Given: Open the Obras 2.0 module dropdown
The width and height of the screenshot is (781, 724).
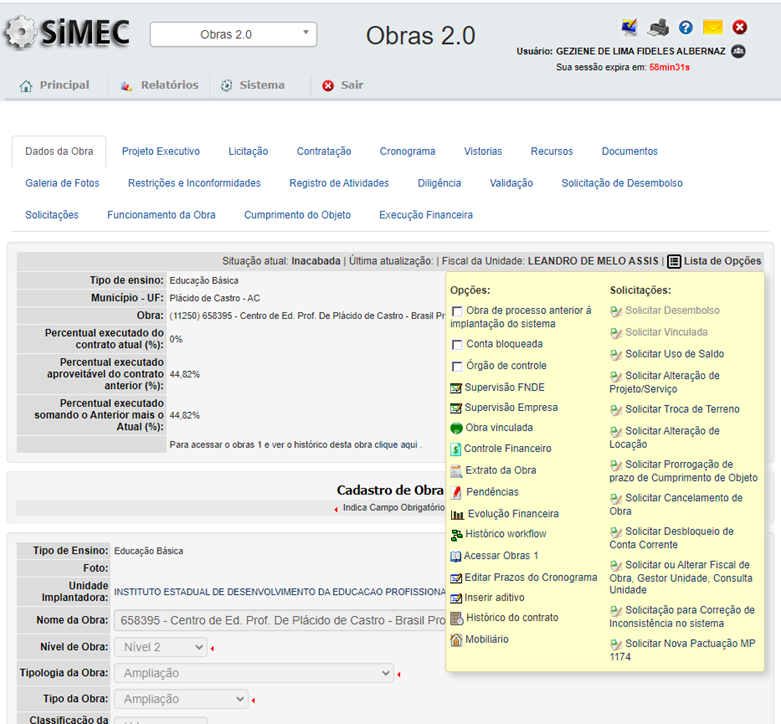Looking at the screenshot, I should click(233, 34).
